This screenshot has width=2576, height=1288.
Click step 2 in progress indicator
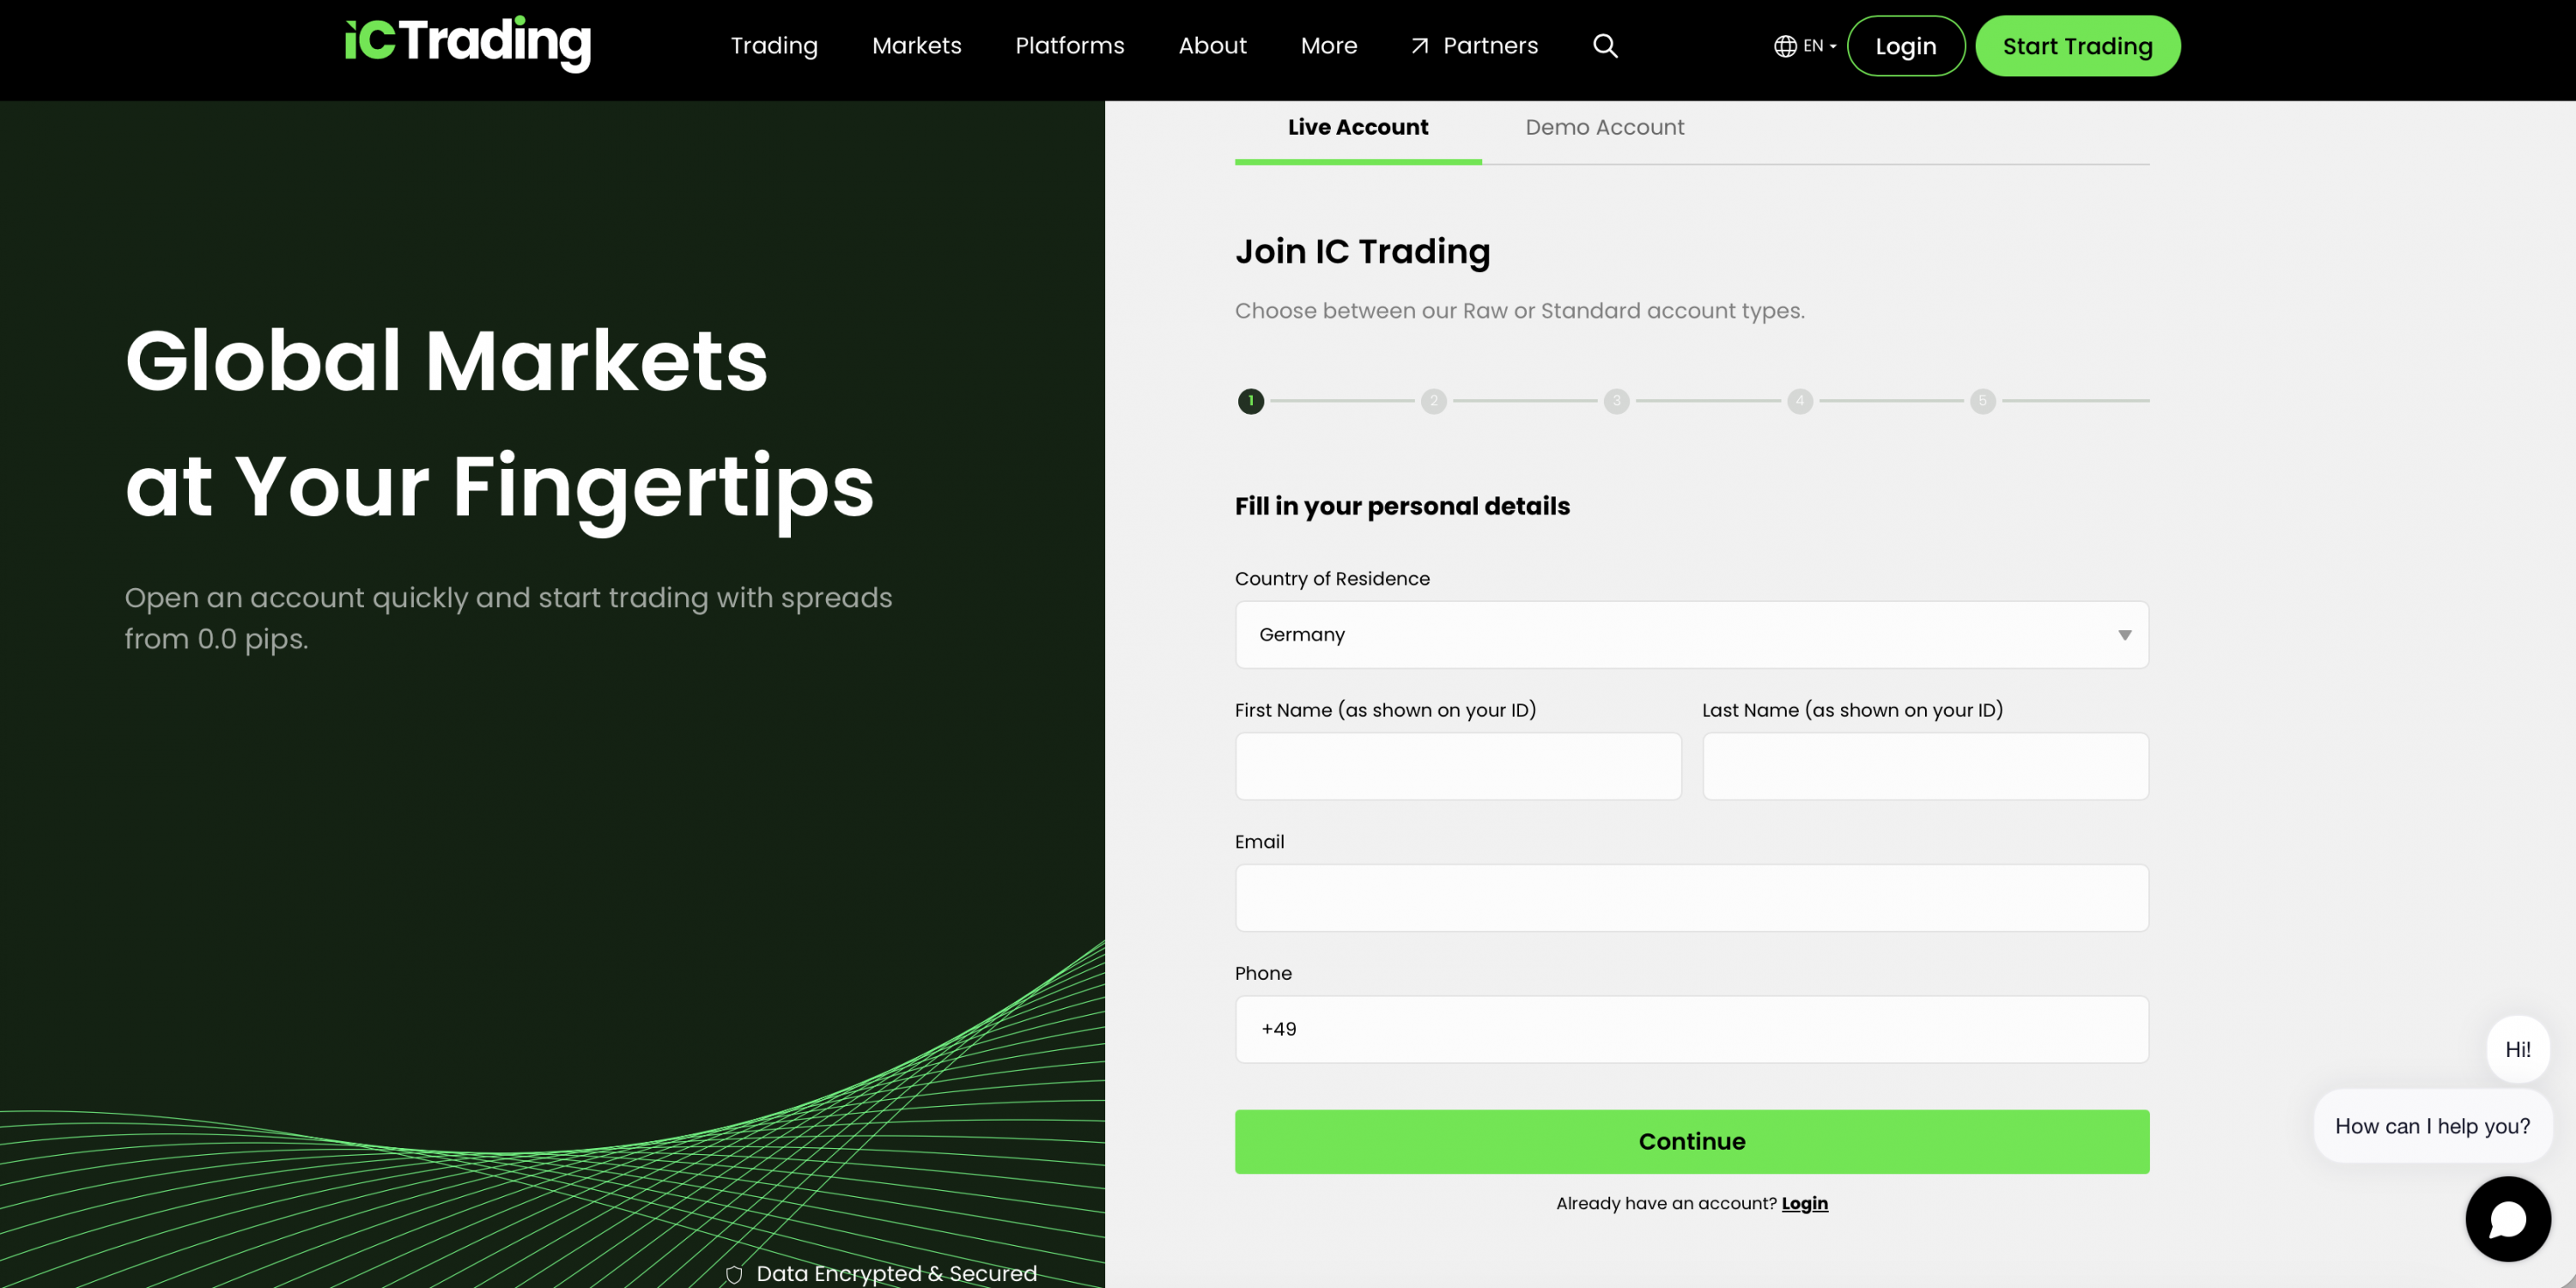click(1434, 402)
